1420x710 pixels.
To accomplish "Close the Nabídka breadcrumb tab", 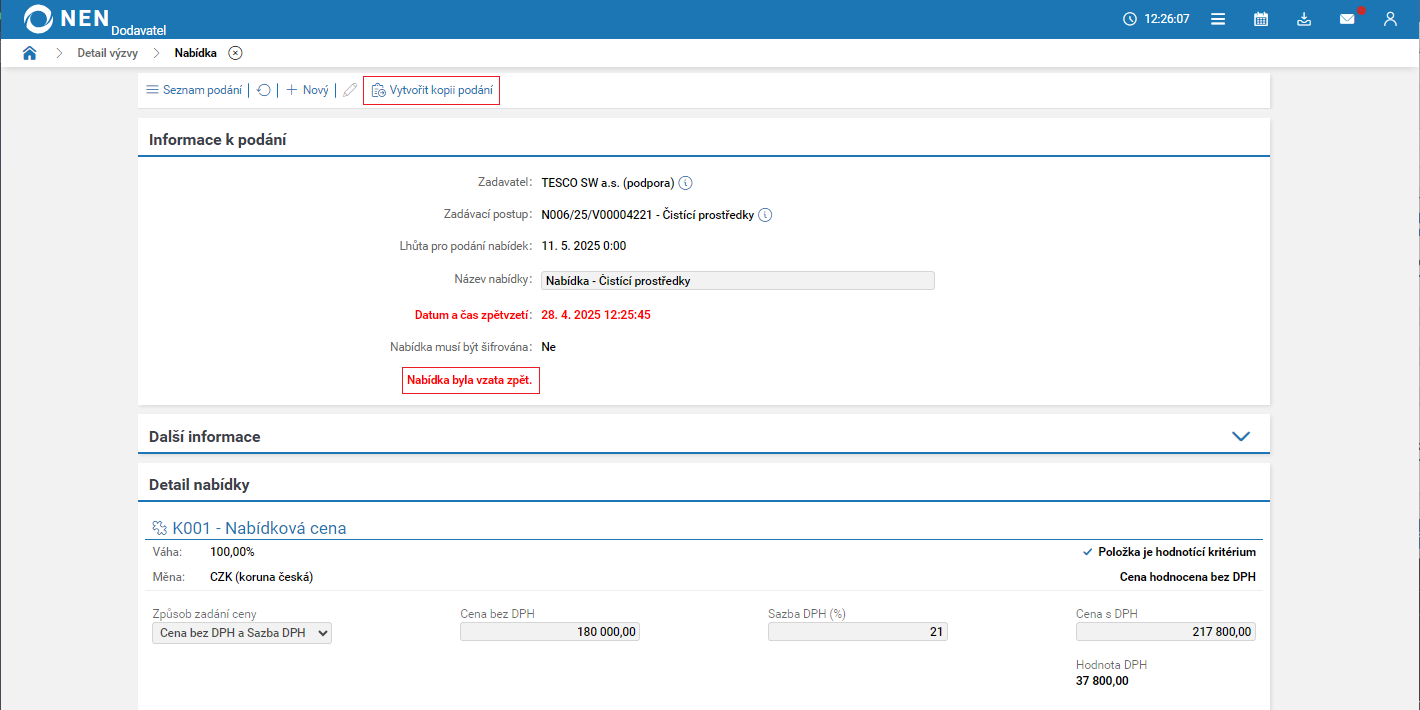I will tap(235, 53).
